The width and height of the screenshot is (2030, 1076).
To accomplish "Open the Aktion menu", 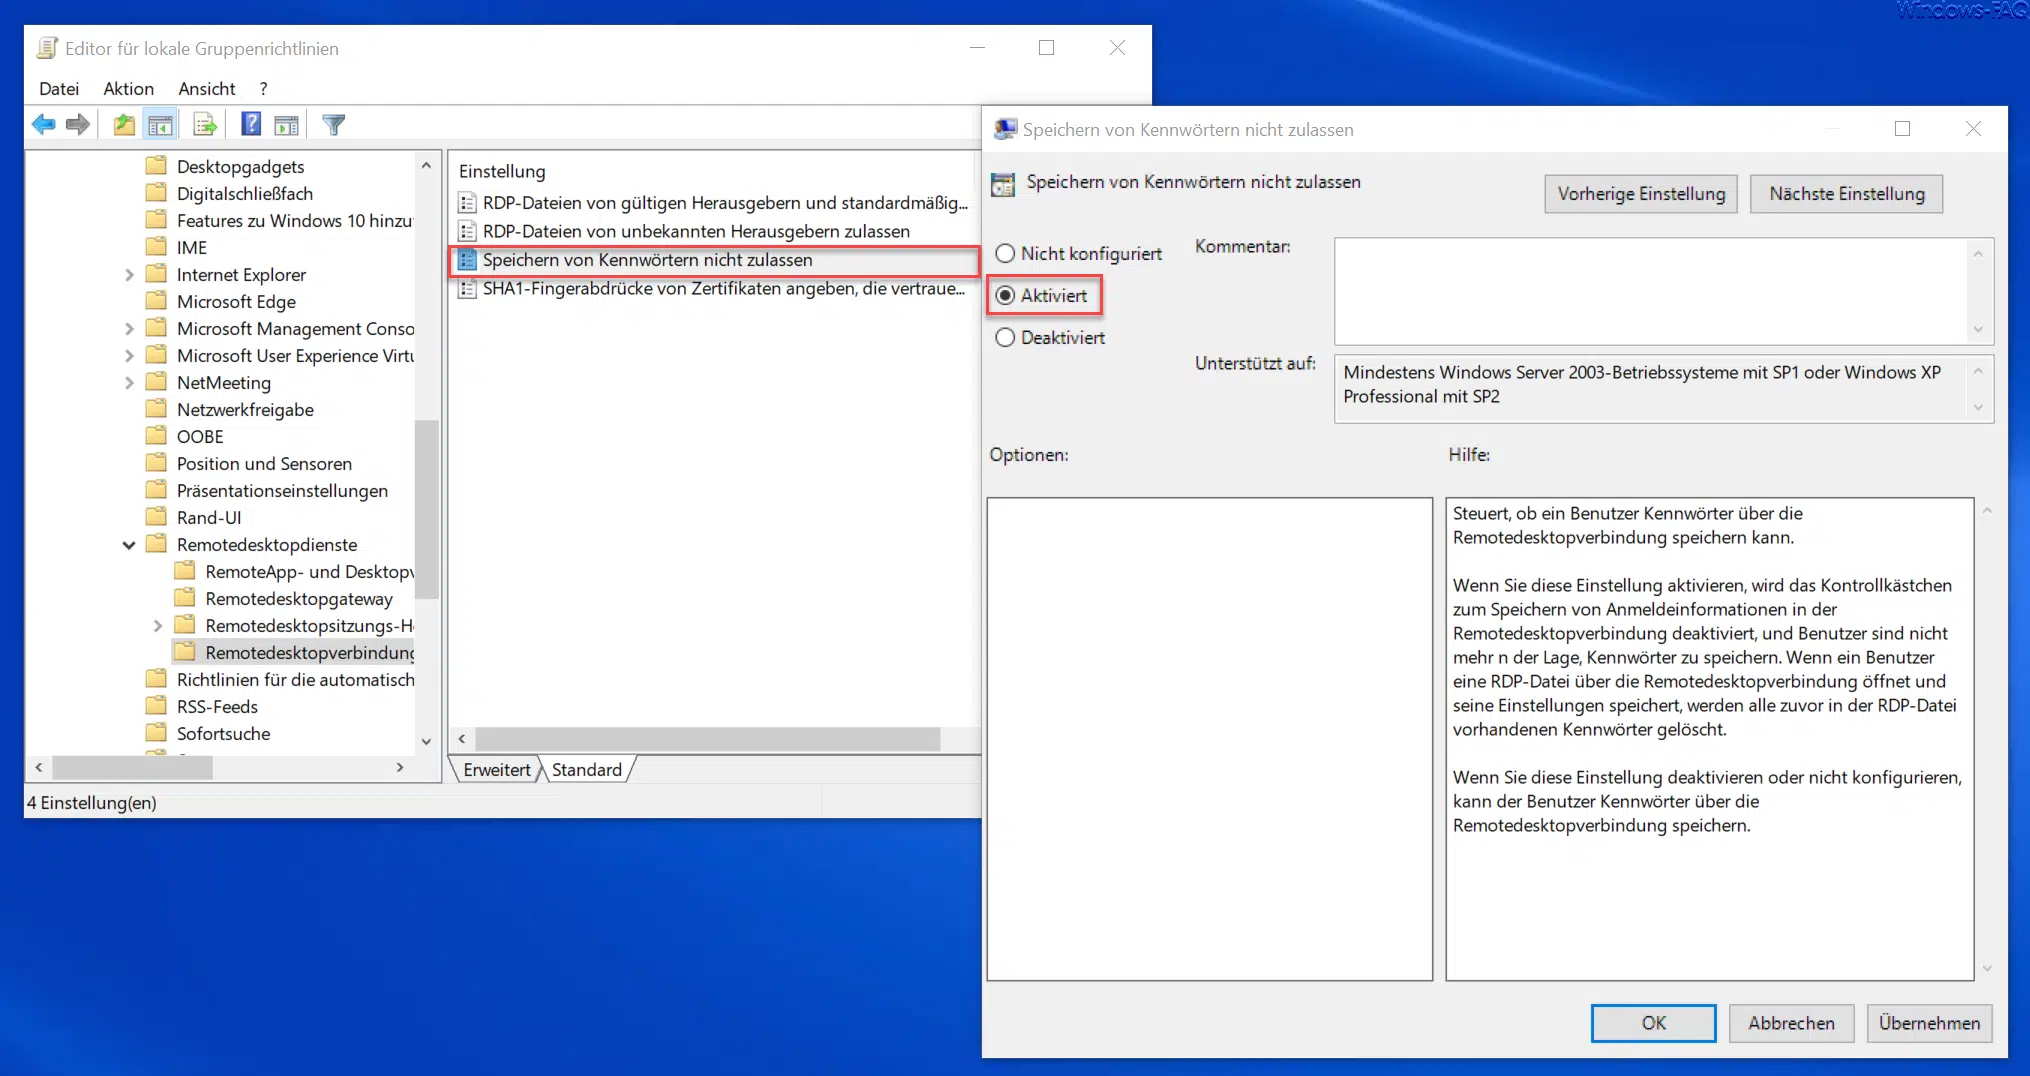I will pyautogui.click(x=128, y=89).
